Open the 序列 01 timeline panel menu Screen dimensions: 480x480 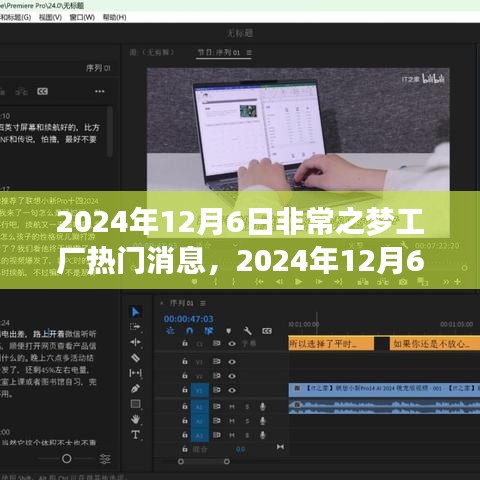(203, 303)
